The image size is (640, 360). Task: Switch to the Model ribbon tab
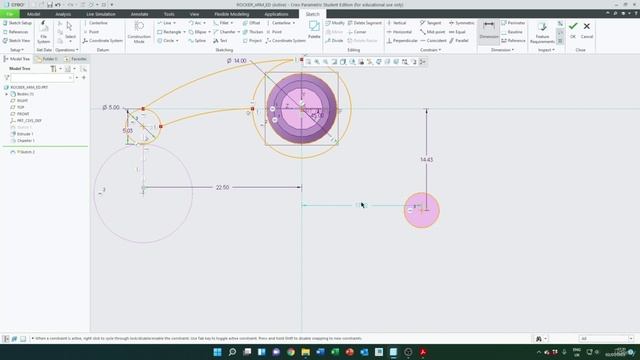coord(33,14)
